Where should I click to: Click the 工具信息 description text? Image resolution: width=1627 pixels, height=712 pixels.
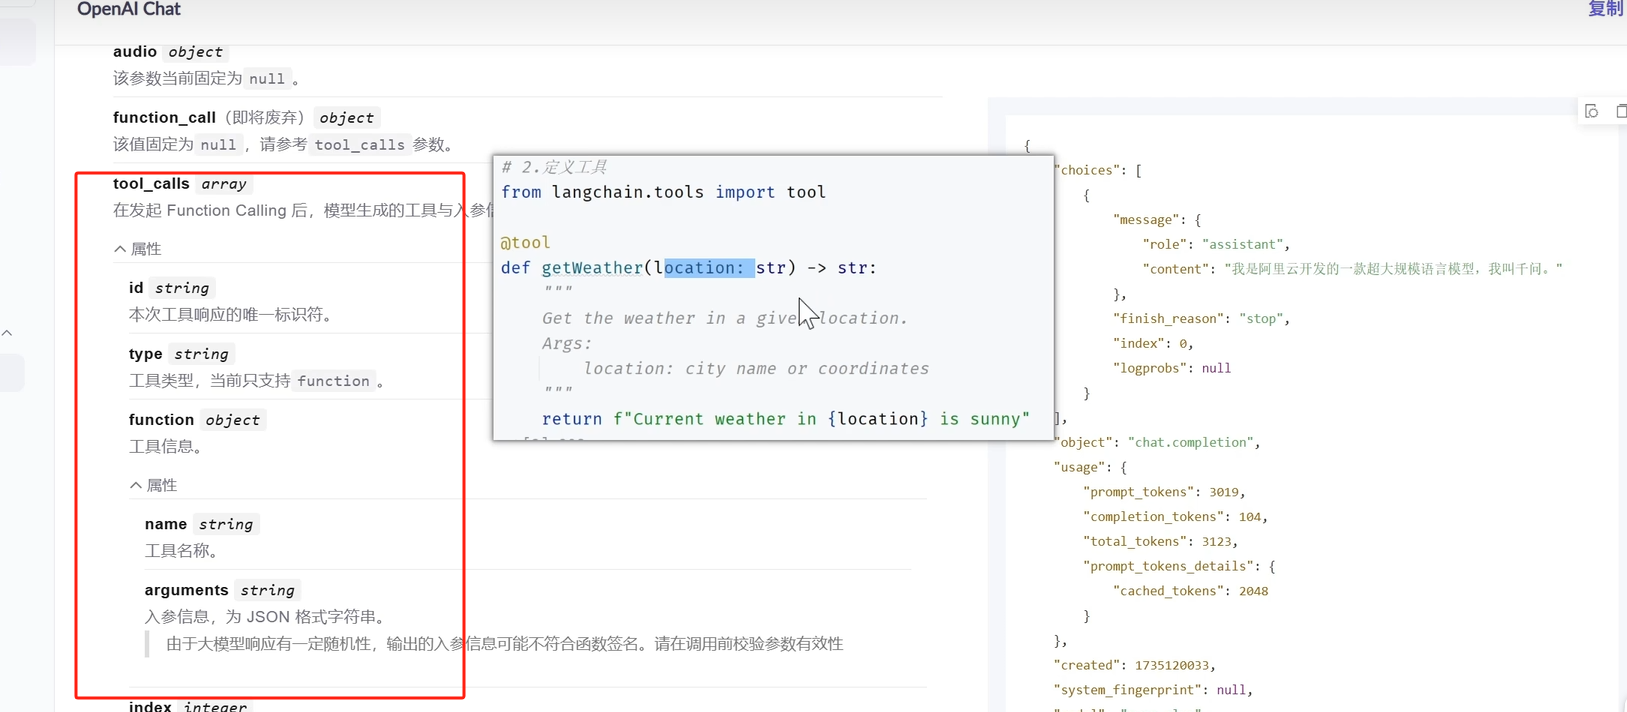point(166,447)
